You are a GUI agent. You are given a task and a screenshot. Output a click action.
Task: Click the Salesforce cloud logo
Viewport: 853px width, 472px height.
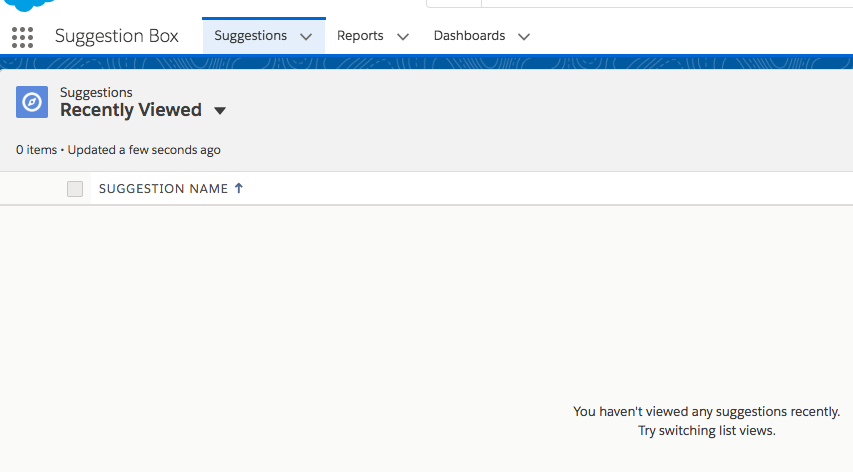(x=32, y=5)
